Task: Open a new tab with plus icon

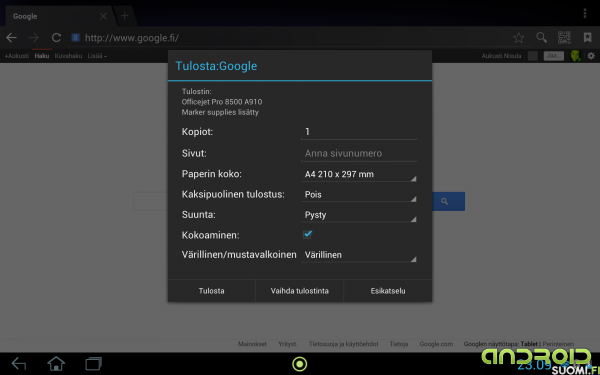Action: pyautogui.click(x=124, y=16)
